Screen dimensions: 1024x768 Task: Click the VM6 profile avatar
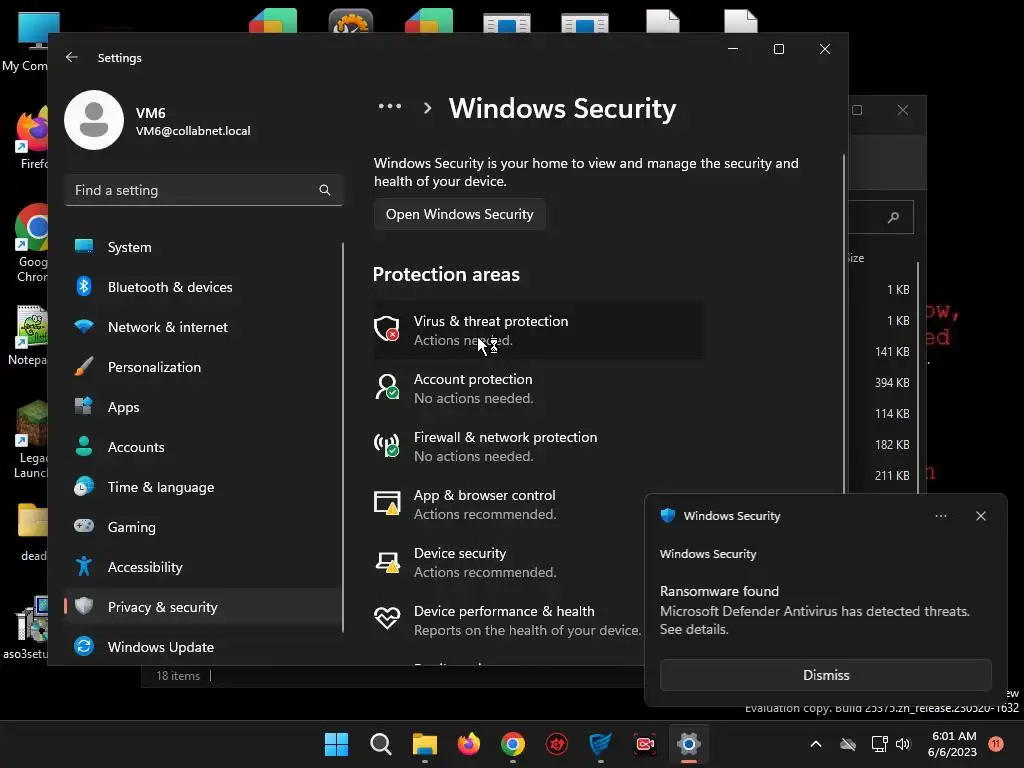pos(94,120)
